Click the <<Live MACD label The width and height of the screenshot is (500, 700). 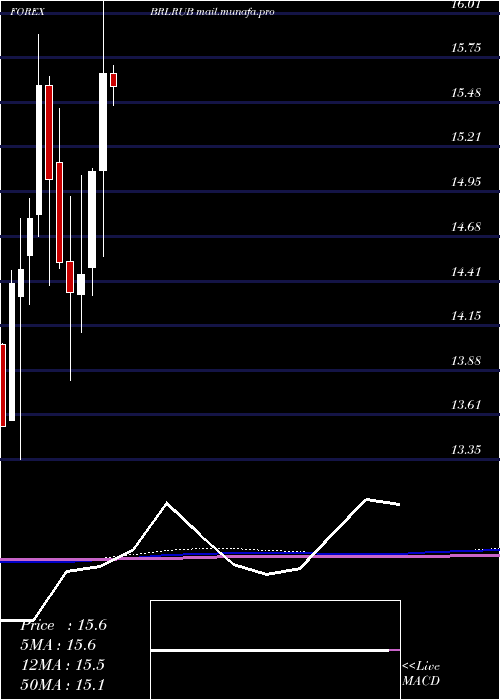pos(421,674)
